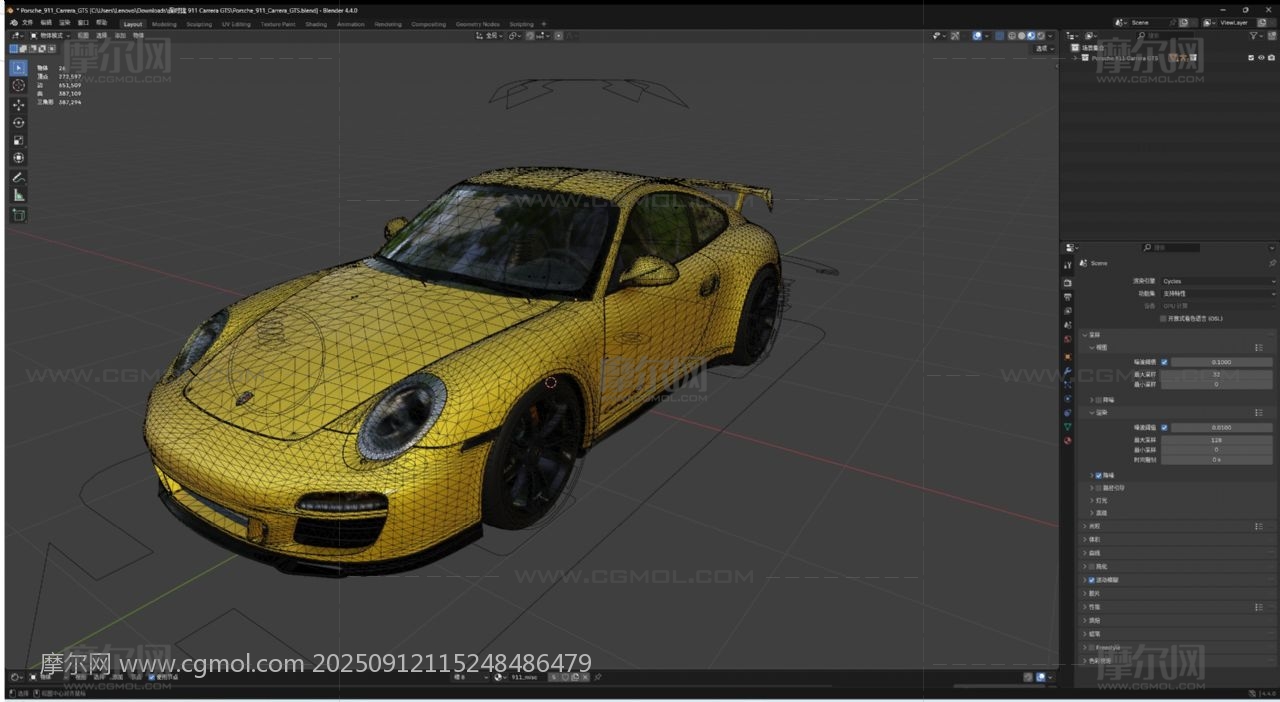Viewport: 1280px width, 702px height.
Task: Open the Object Data properties tab icon
Action: (x=1068, y=427)
